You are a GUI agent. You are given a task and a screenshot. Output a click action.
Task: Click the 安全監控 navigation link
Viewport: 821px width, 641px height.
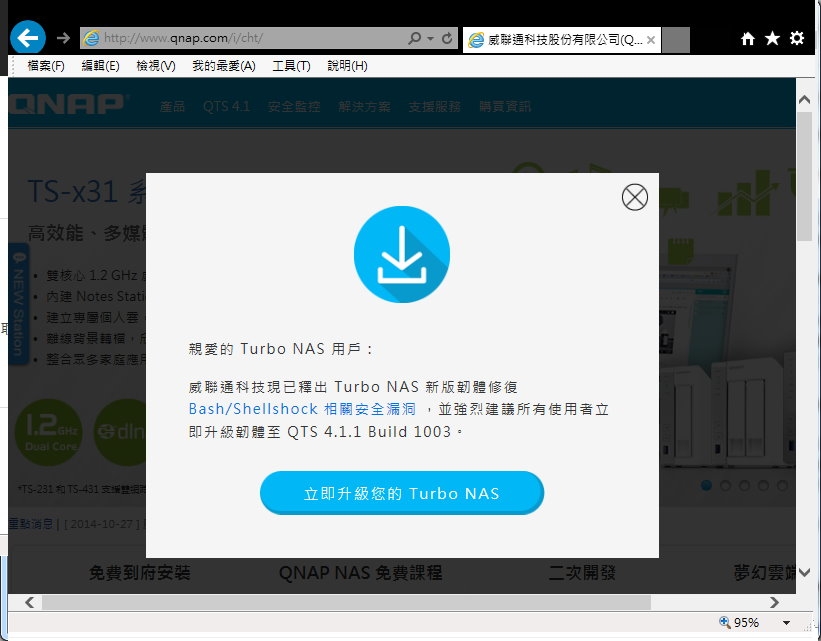coord(294,107)
